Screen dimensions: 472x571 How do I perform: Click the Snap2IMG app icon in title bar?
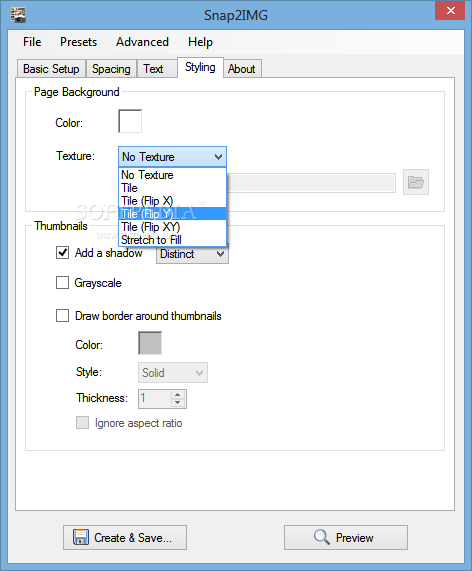tap(17, 15)
